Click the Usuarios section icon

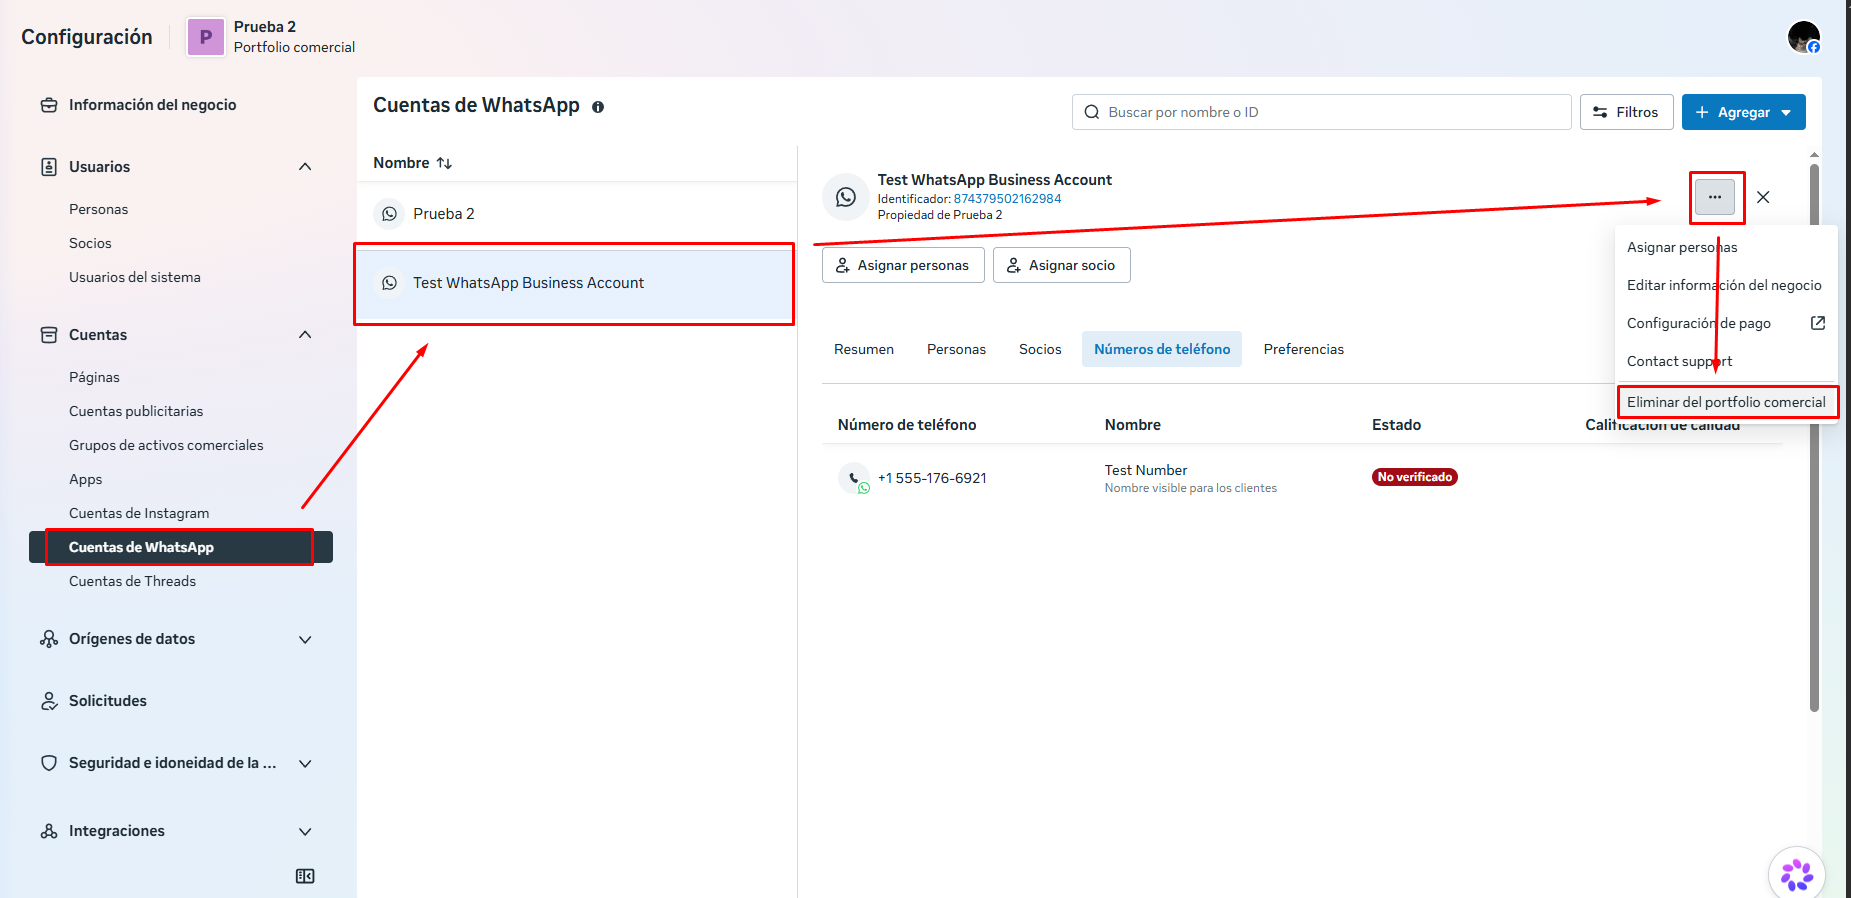pyautogui.click(x=49, y=167)
